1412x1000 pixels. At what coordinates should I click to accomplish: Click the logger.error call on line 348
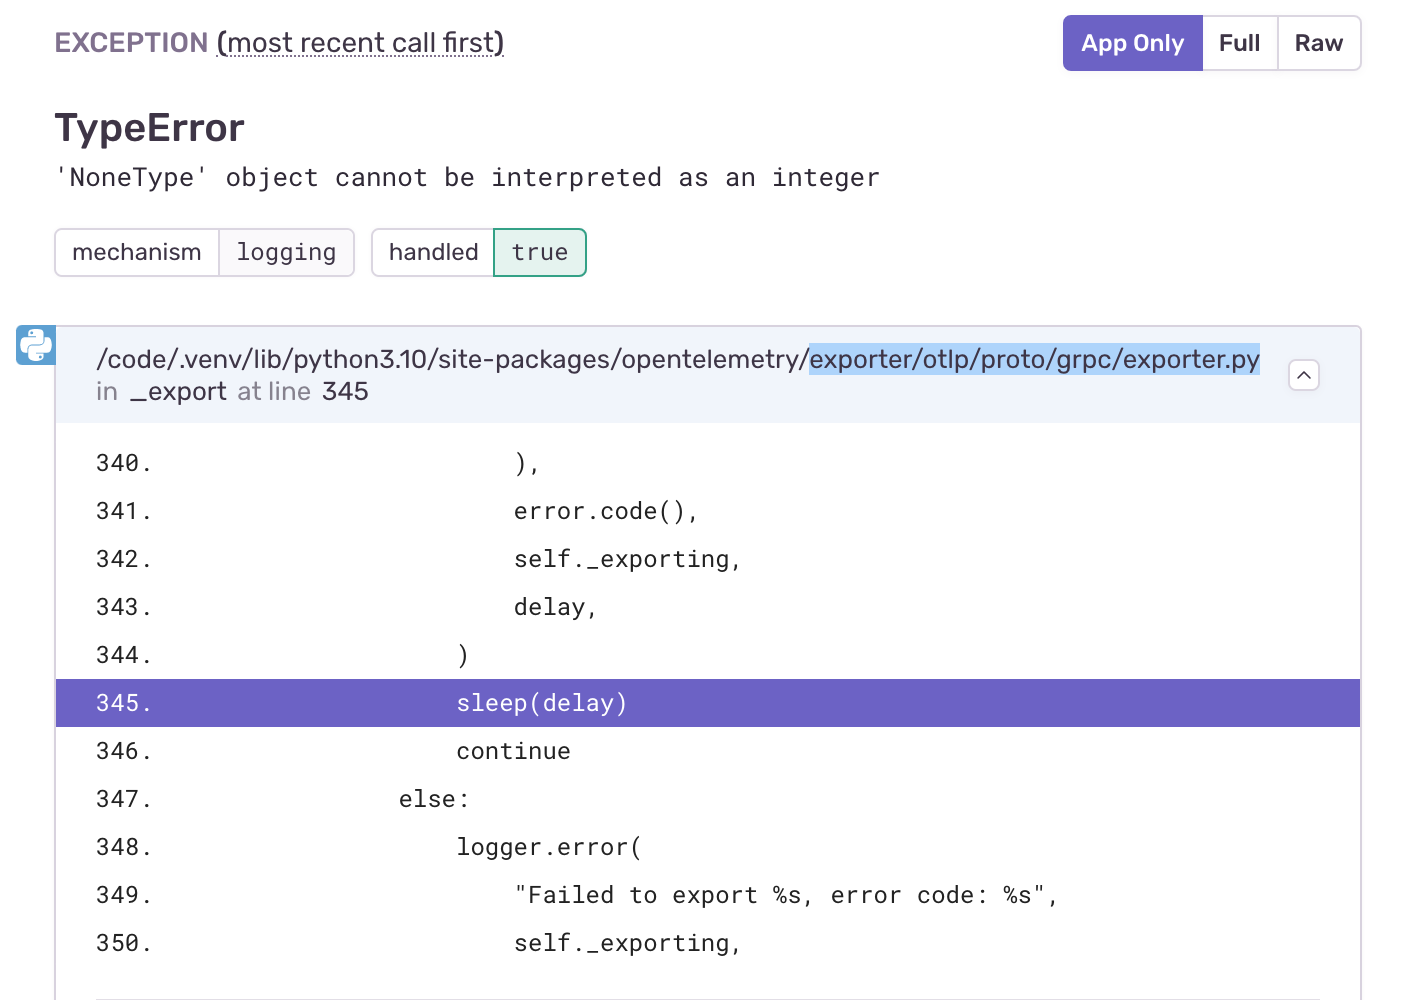pos(548,847)
